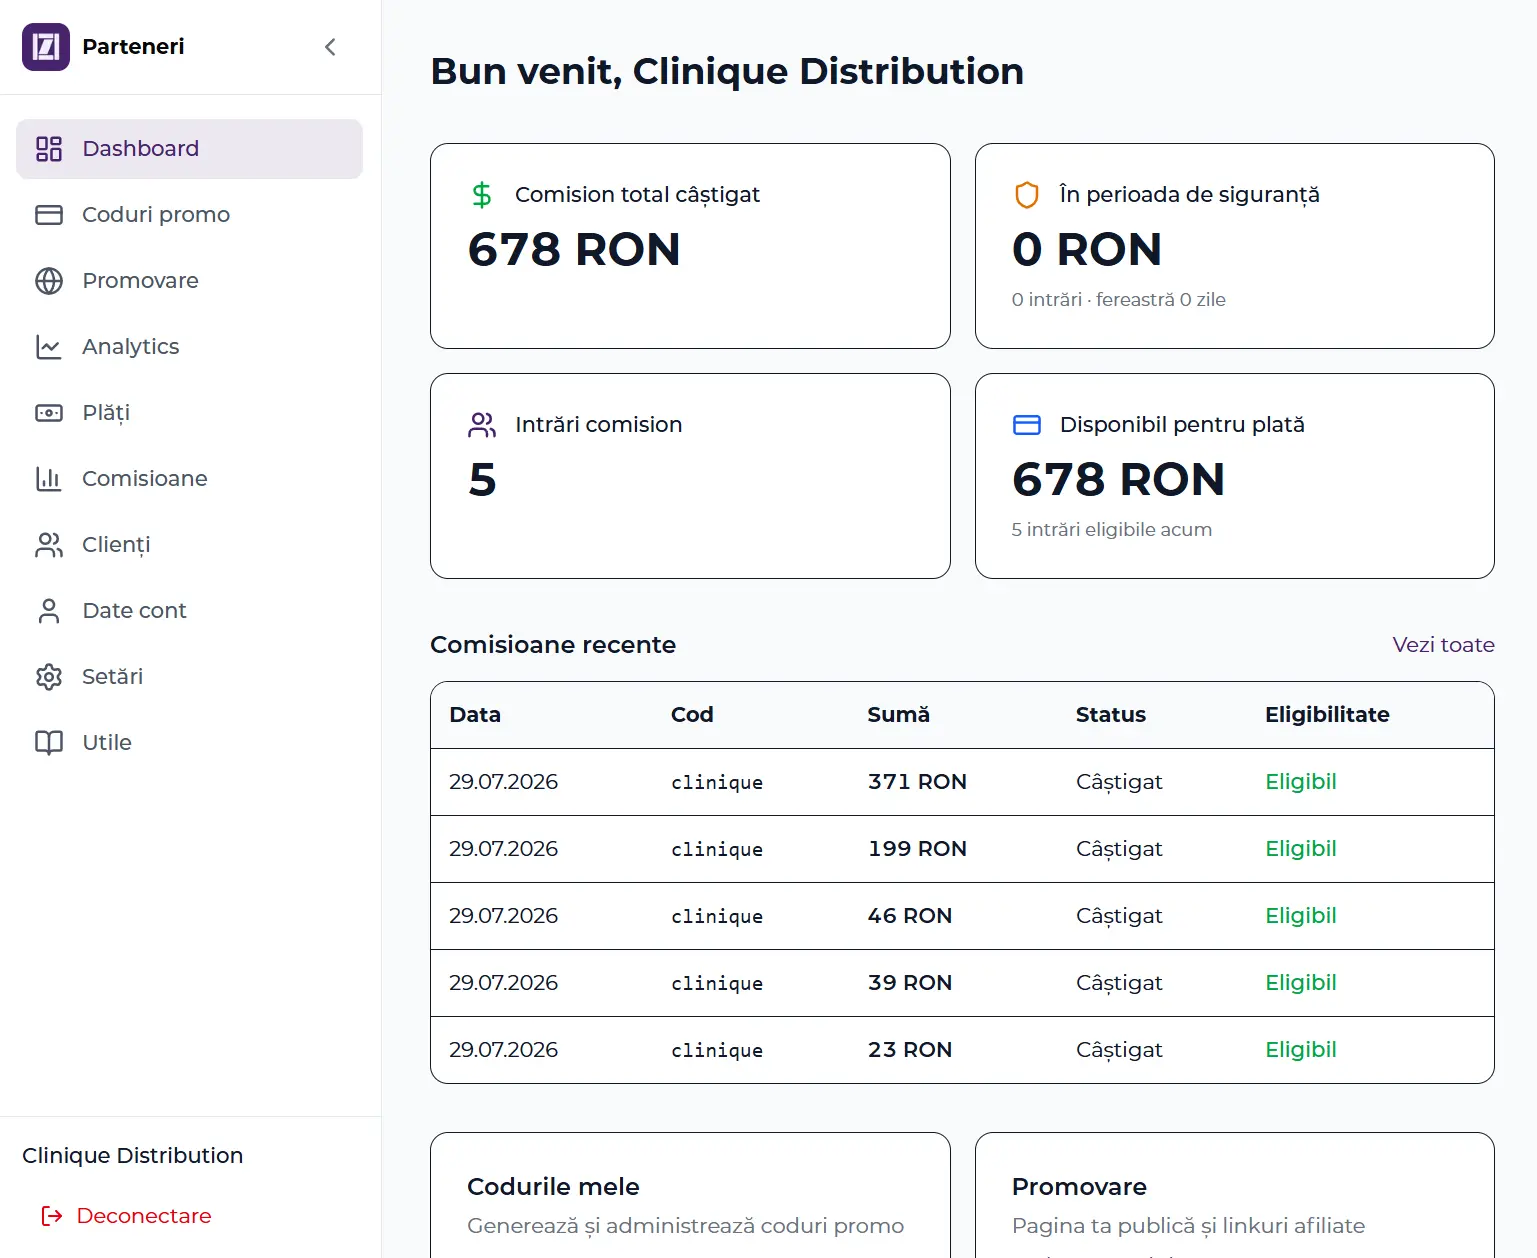The width and height of the screenshot is (1537, 1258).
Task: Click the Deconectare logout arrow icon
Action: point(52,1216)
